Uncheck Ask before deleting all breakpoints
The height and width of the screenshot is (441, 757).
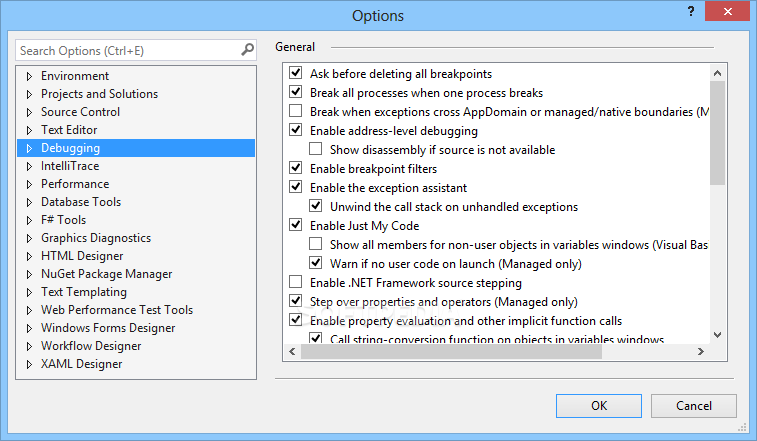[x=295, y=73]
